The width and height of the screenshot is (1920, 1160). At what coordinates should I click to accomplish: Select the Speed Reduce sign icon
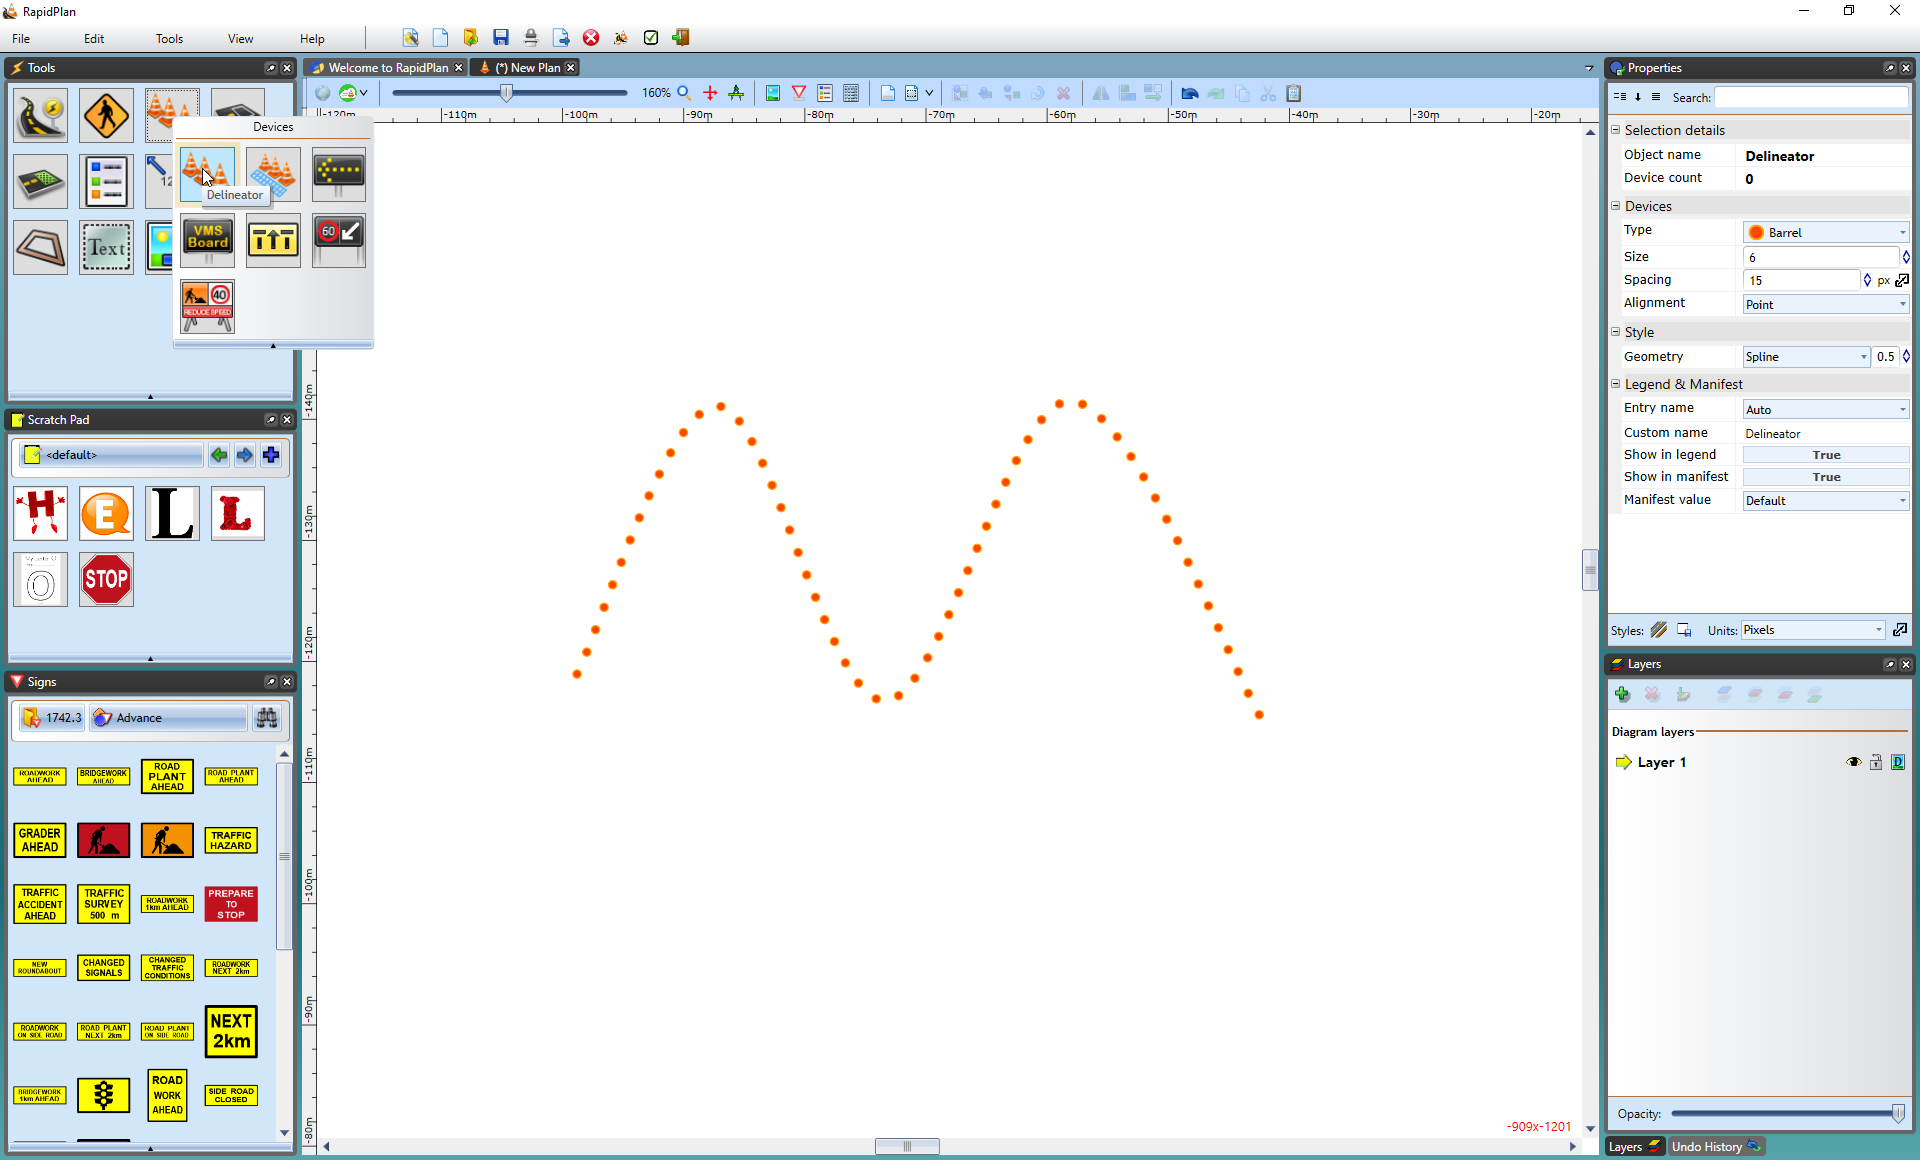pyautogui.click(x=207, y=306)
